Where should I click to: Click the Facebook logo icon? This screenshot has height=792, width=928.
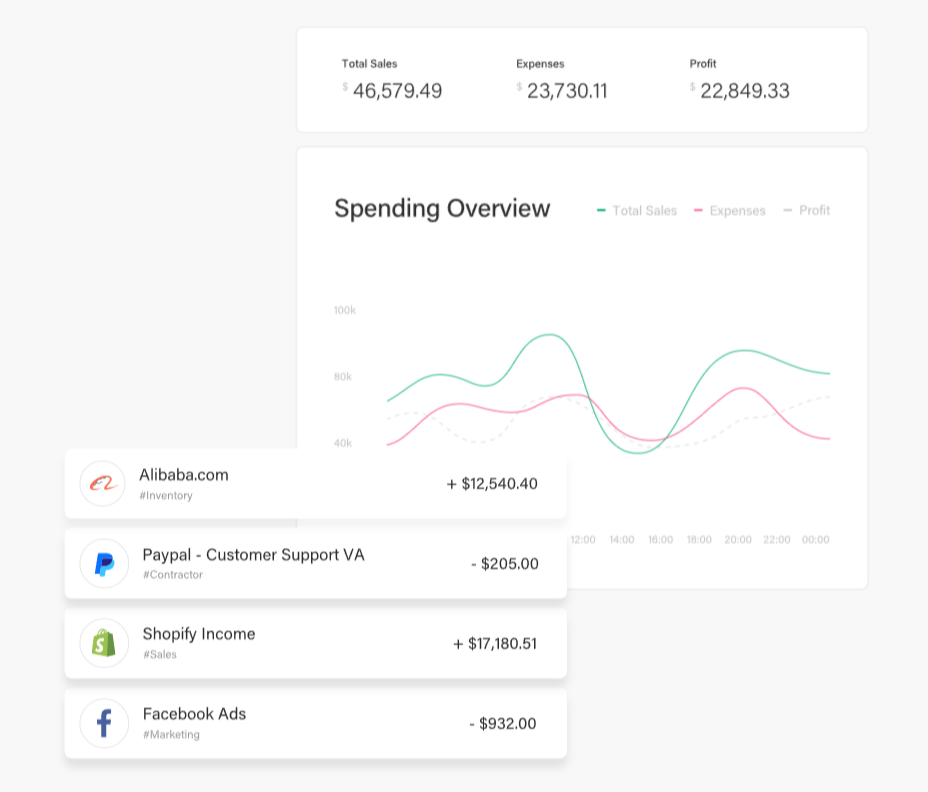(x=104, y=723)
